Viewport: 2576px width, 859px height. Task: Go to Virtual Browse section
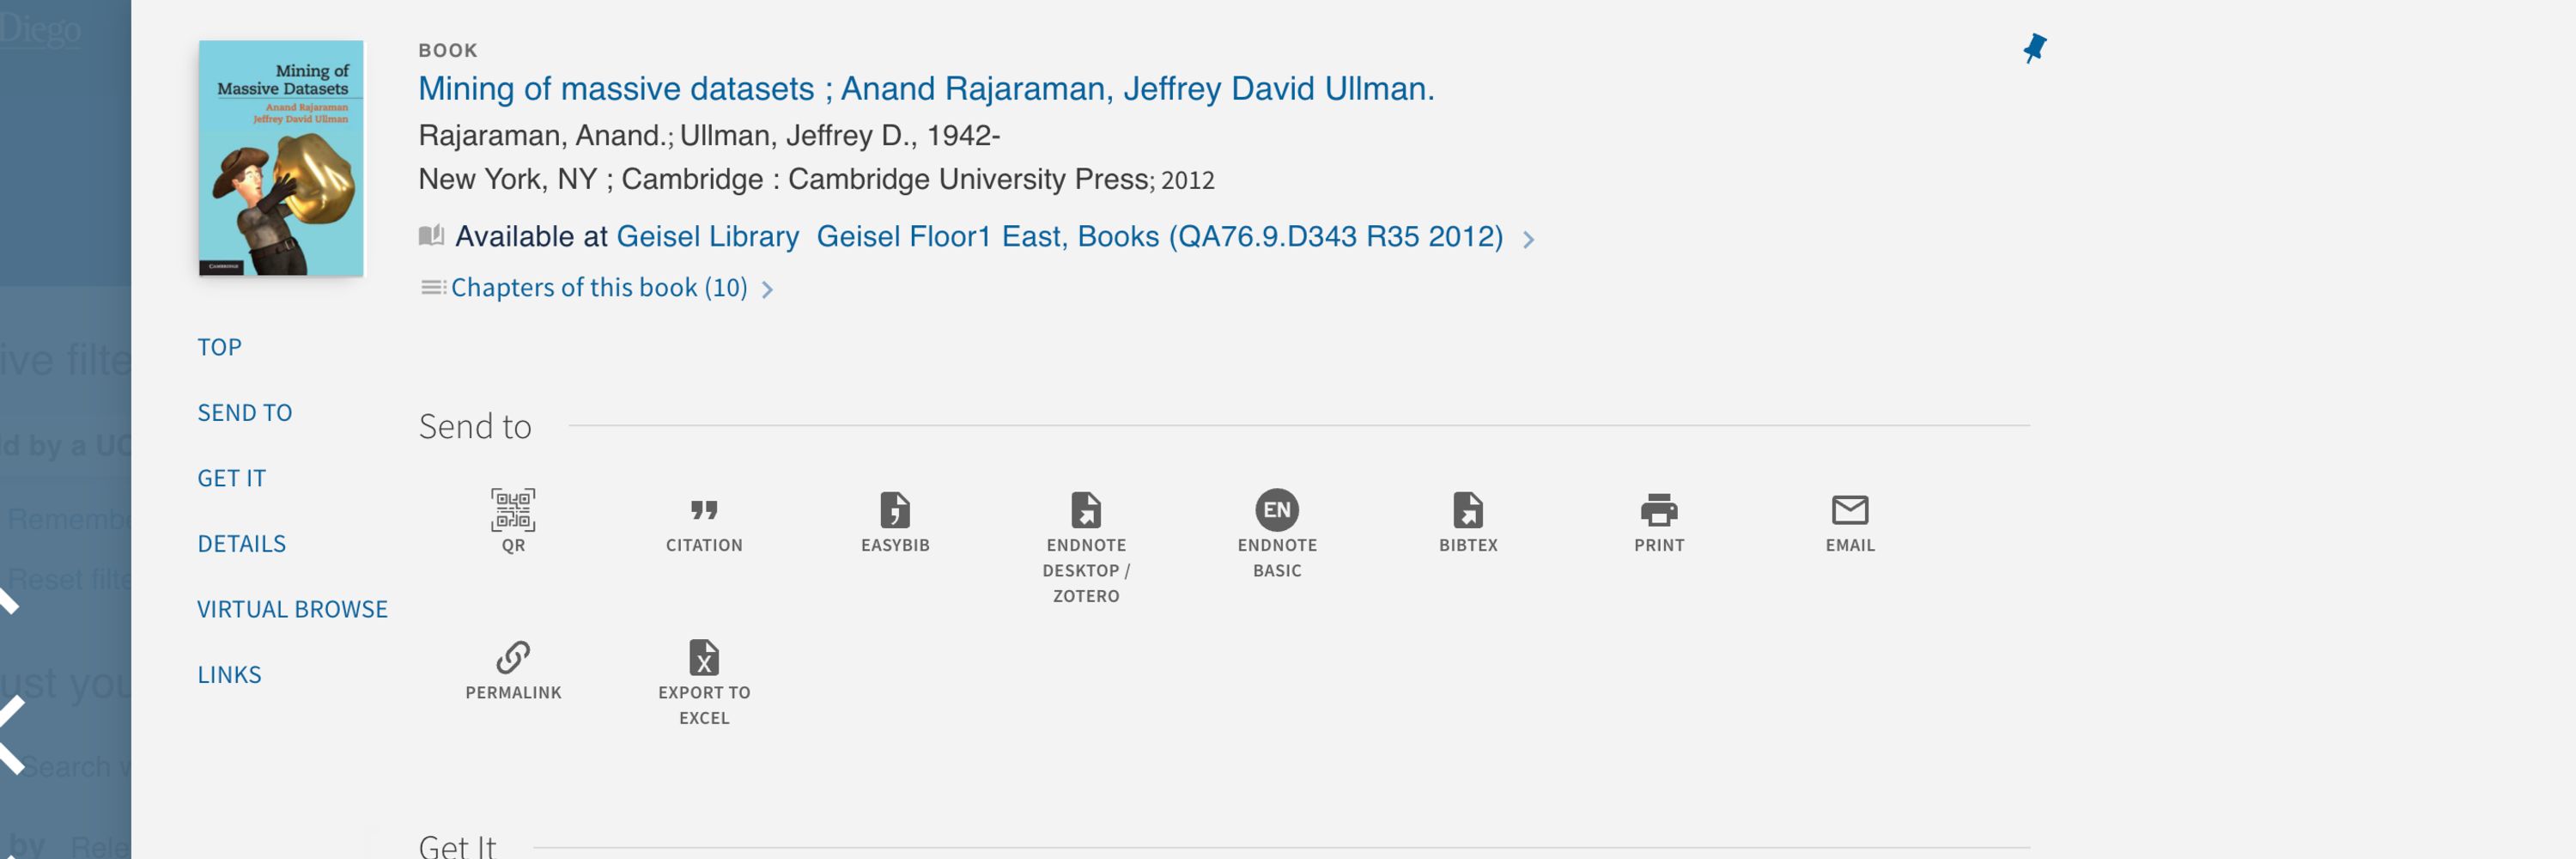pyautogui.click(x=292, y=609)
